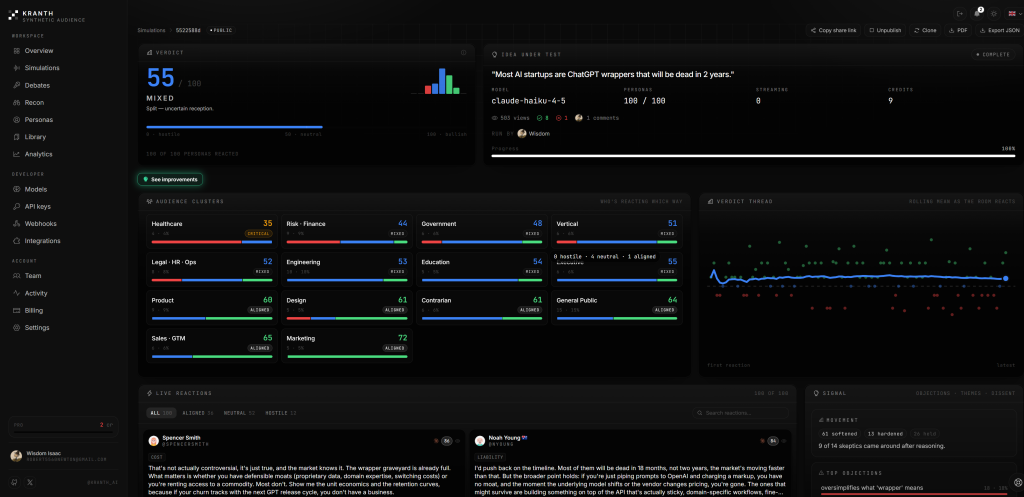The width and height of the screenshot is (1024, 497).
Task: Click the Library icon in the sidebar
Action: [16, 137]
